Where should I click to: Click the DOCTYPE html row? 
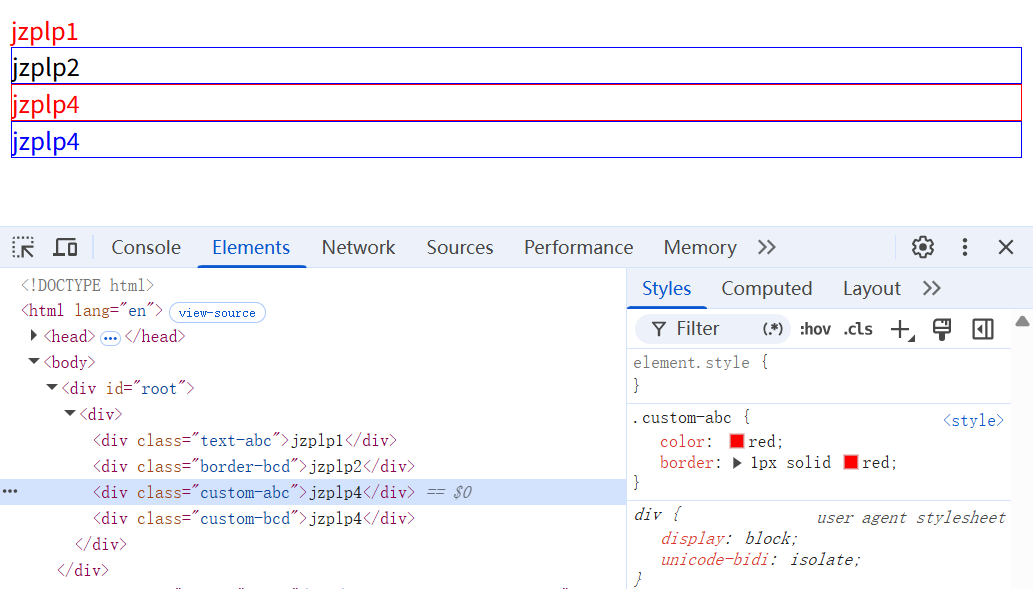click(x=87, y=285)
